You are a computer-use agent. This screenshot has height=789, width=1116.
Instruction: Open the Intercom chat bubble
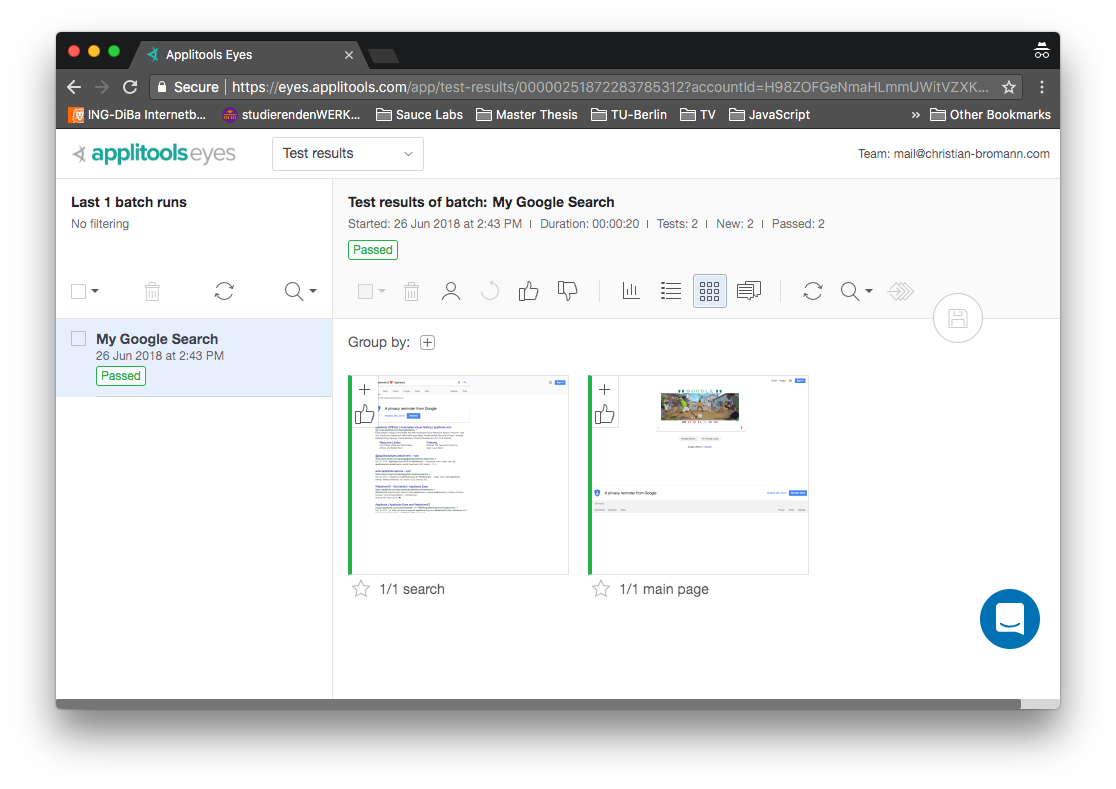tap(1009, 619)
